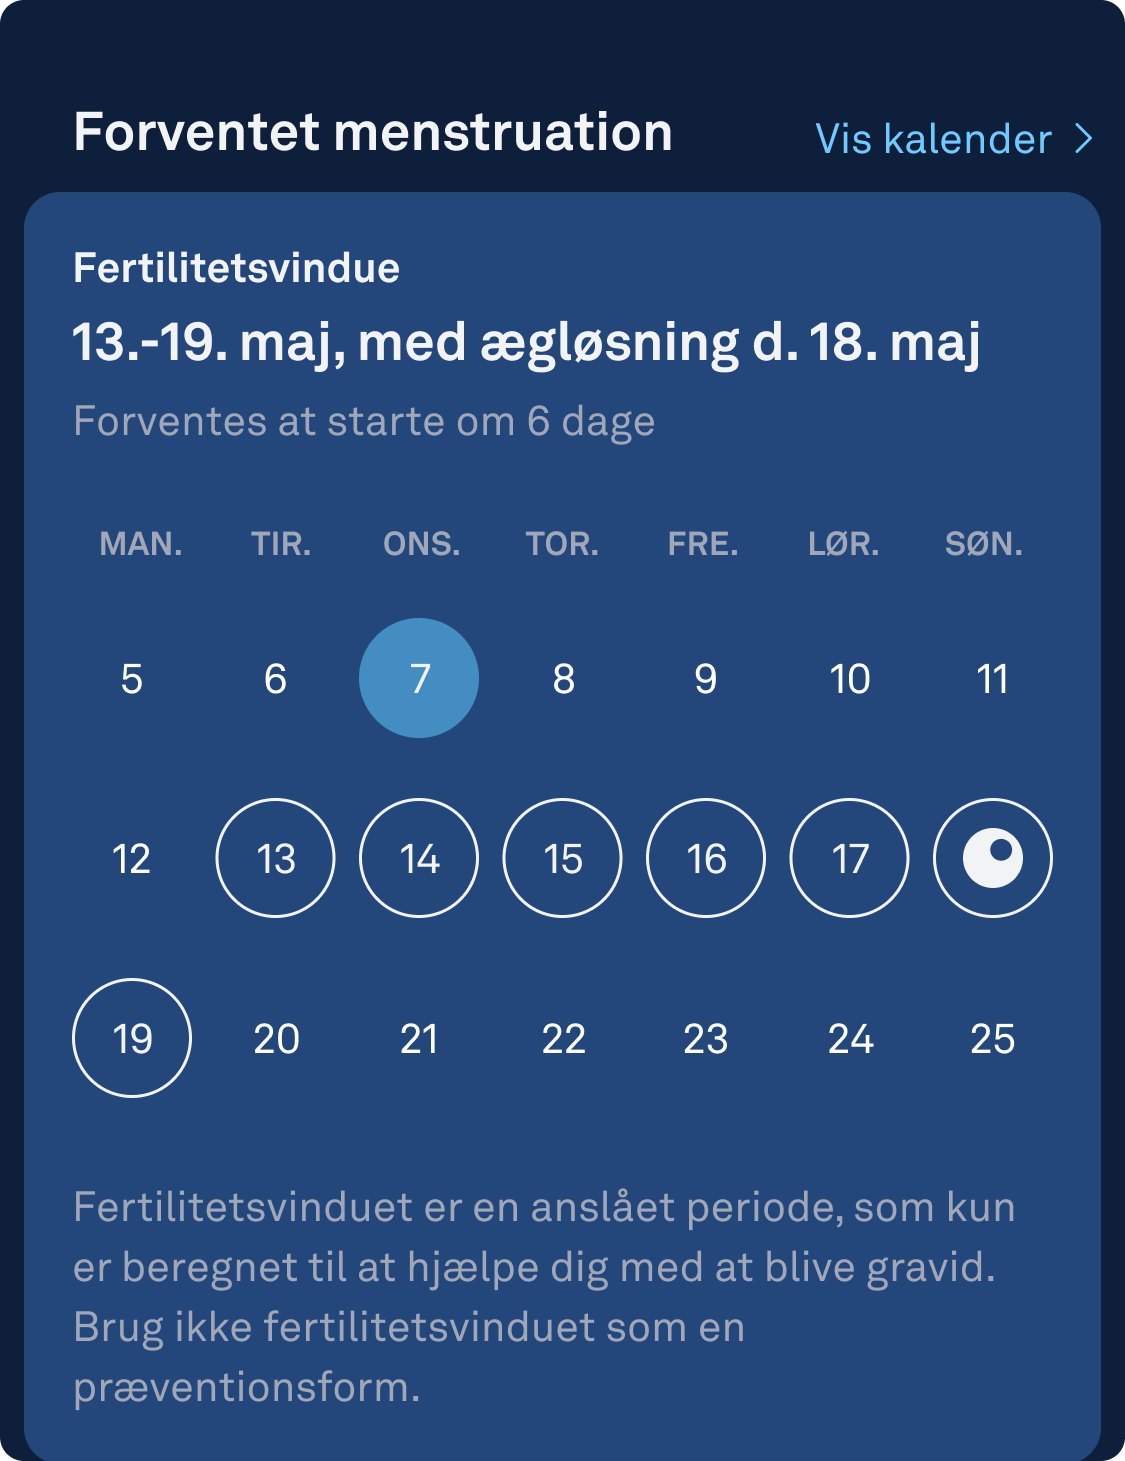Choose circled fertile day 15
1125x1461 pixels.
[563, 858]
